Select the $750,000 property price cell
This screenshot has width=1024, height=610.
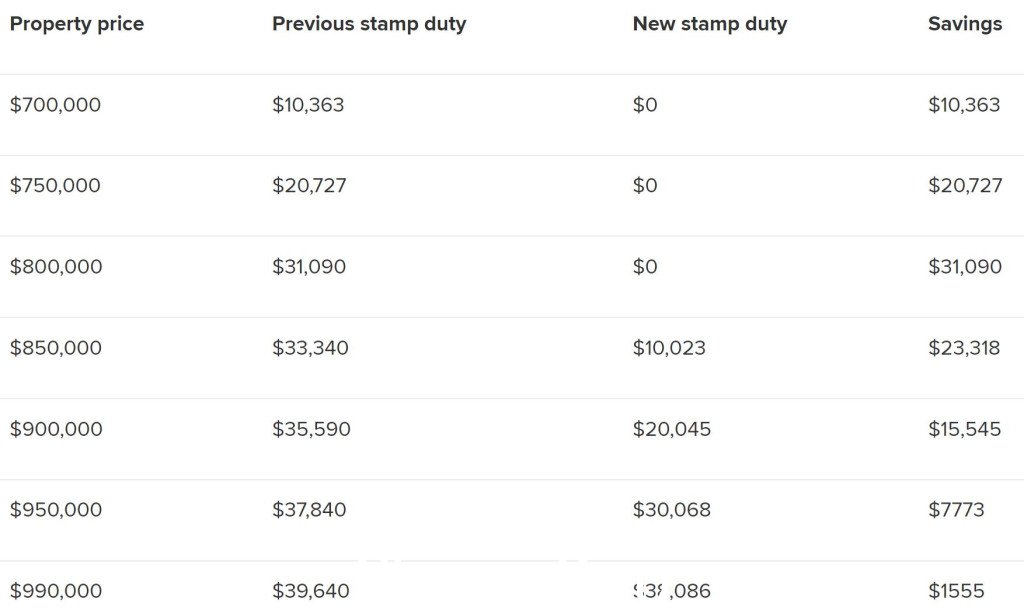[56, 185]
